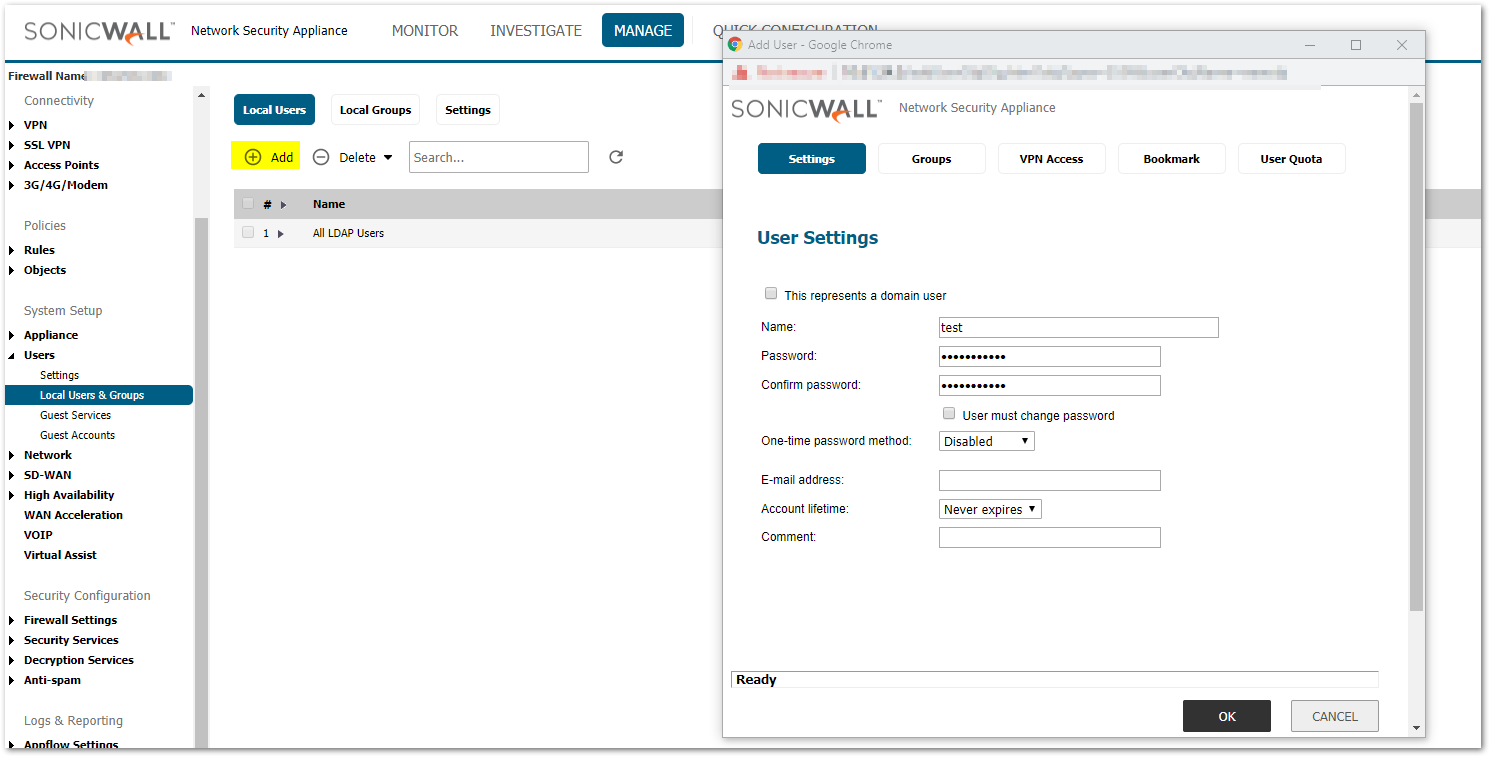Open the Local Groups tab
Image resolution: width=1490 pixels, height=757 pixels.
point(375,110)
